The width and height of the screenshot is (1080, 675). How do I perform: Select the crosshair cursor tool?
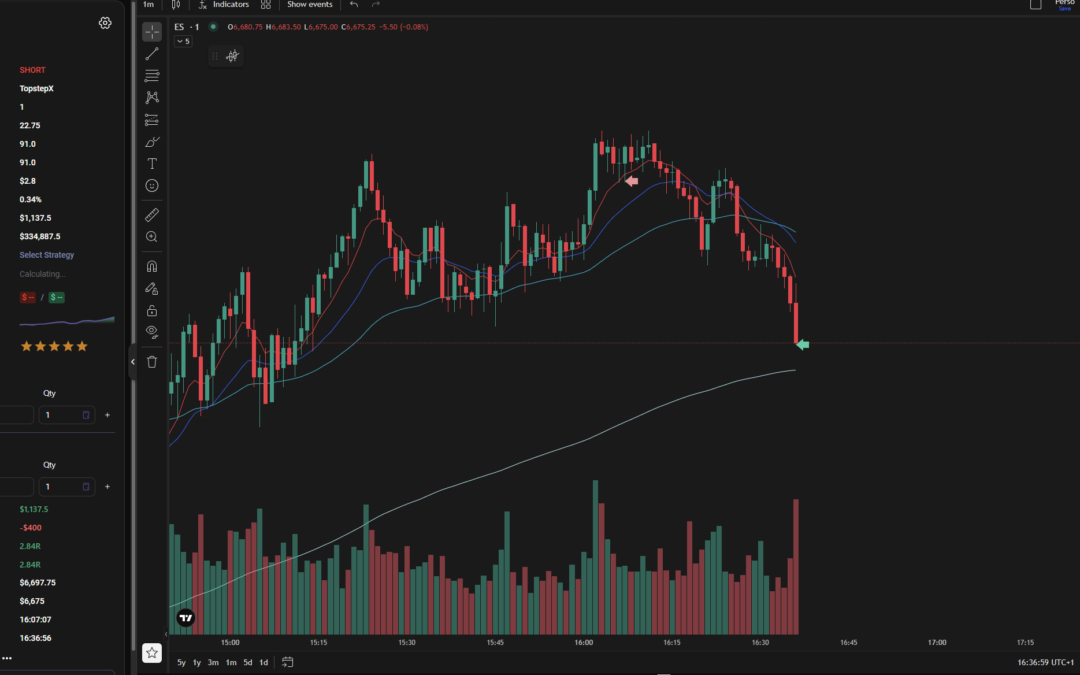pos(151,31)
